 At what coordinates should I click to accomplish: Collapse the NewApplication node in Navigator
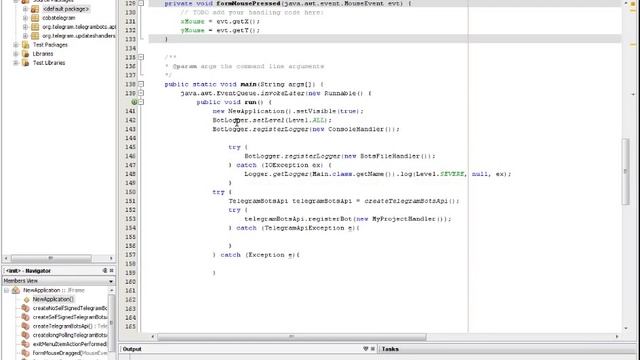click(x=7, y=290)
